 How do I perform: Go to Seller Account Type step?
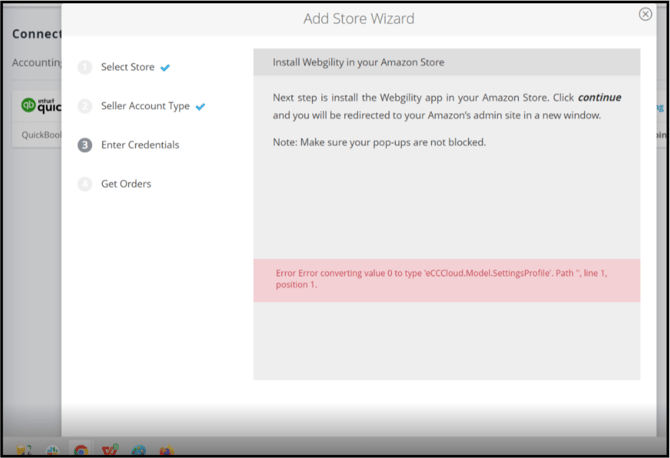tap(145, 106)
